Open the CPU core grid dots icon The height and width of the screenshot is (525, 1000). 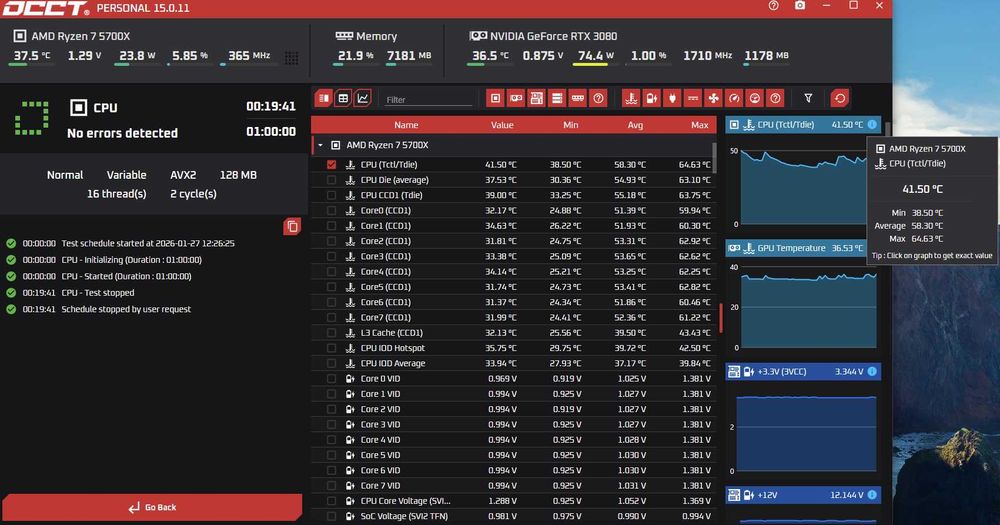pyautogui.click(x=291, y=58)
